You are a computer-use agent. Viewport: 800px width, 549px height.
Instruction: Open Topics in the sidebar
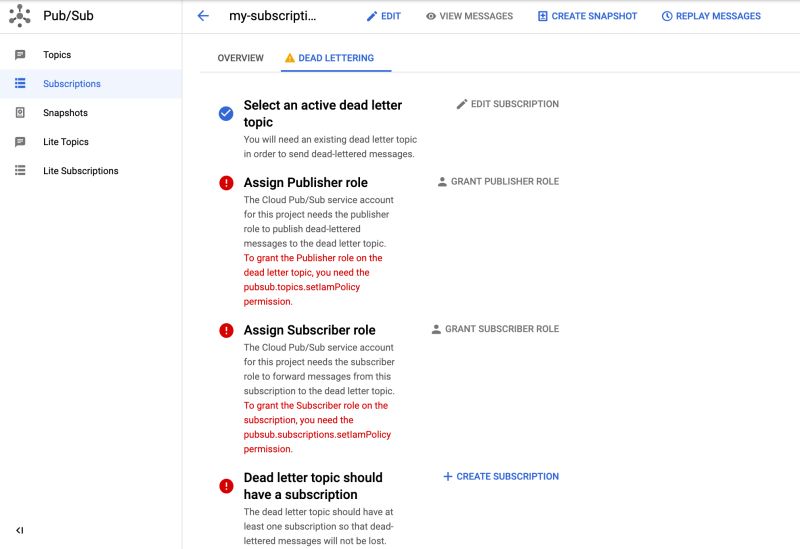tap(91, 55)
